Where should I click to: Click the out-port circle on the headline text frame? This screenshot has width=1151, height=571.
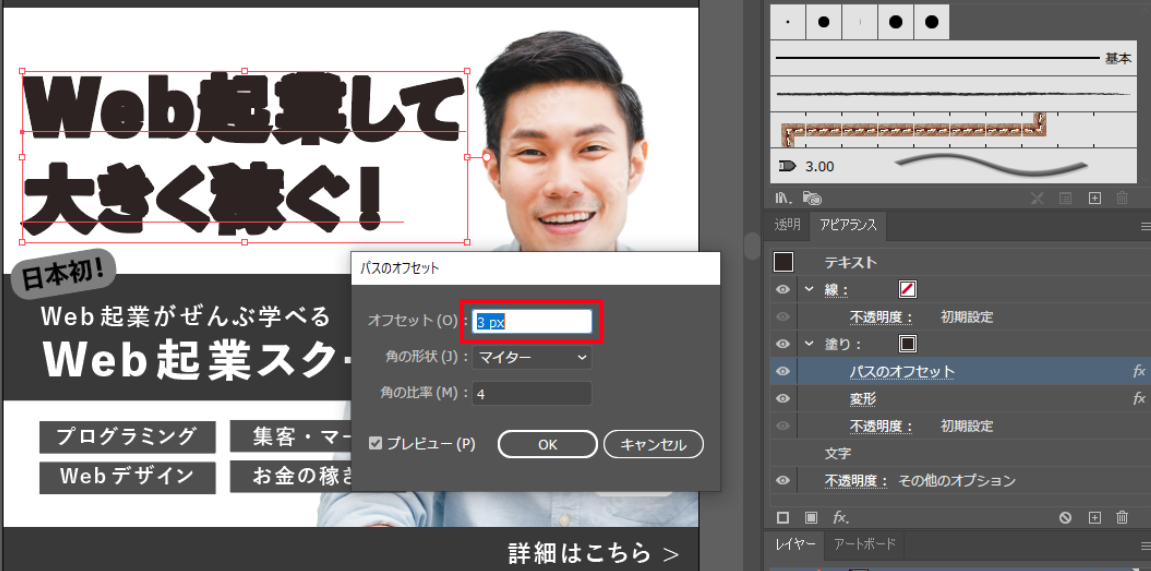(x=486, y=157)
